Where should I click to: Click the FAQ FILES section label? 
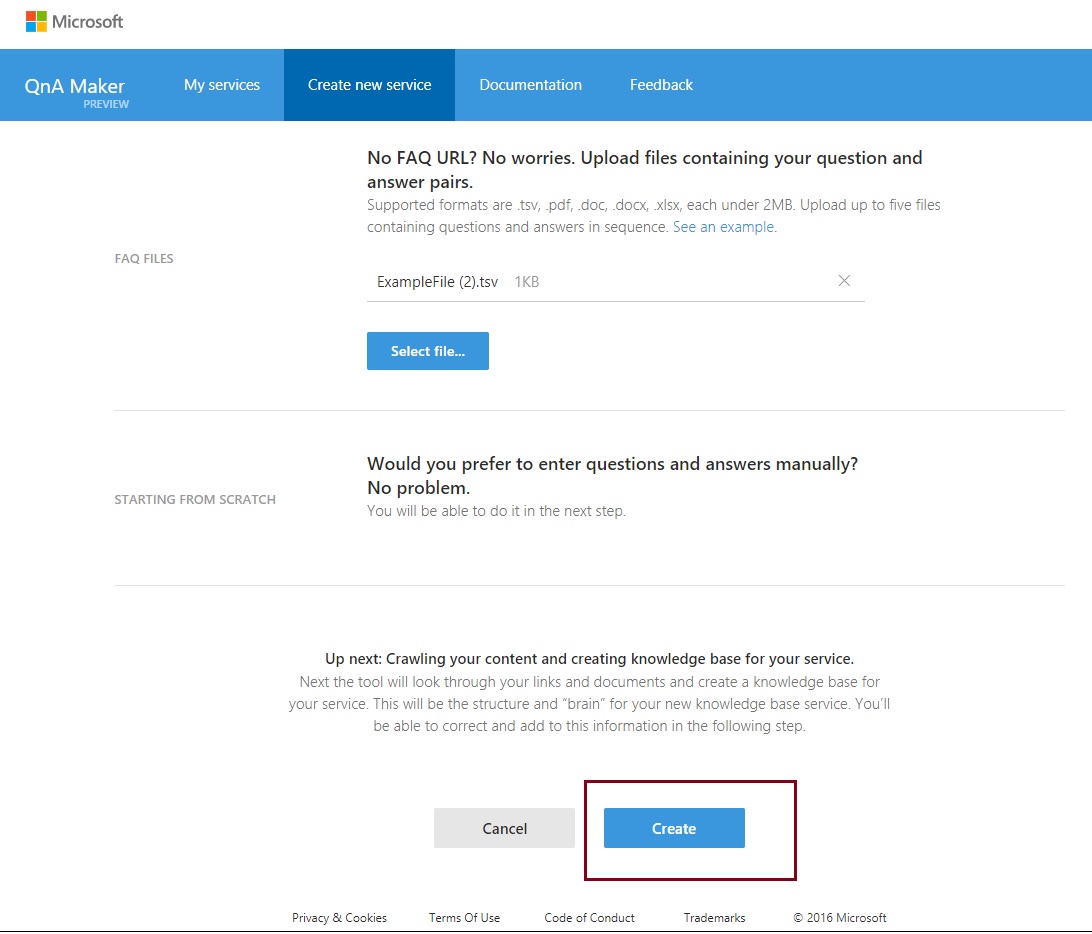pyautogui.click(x=143, y=258)
